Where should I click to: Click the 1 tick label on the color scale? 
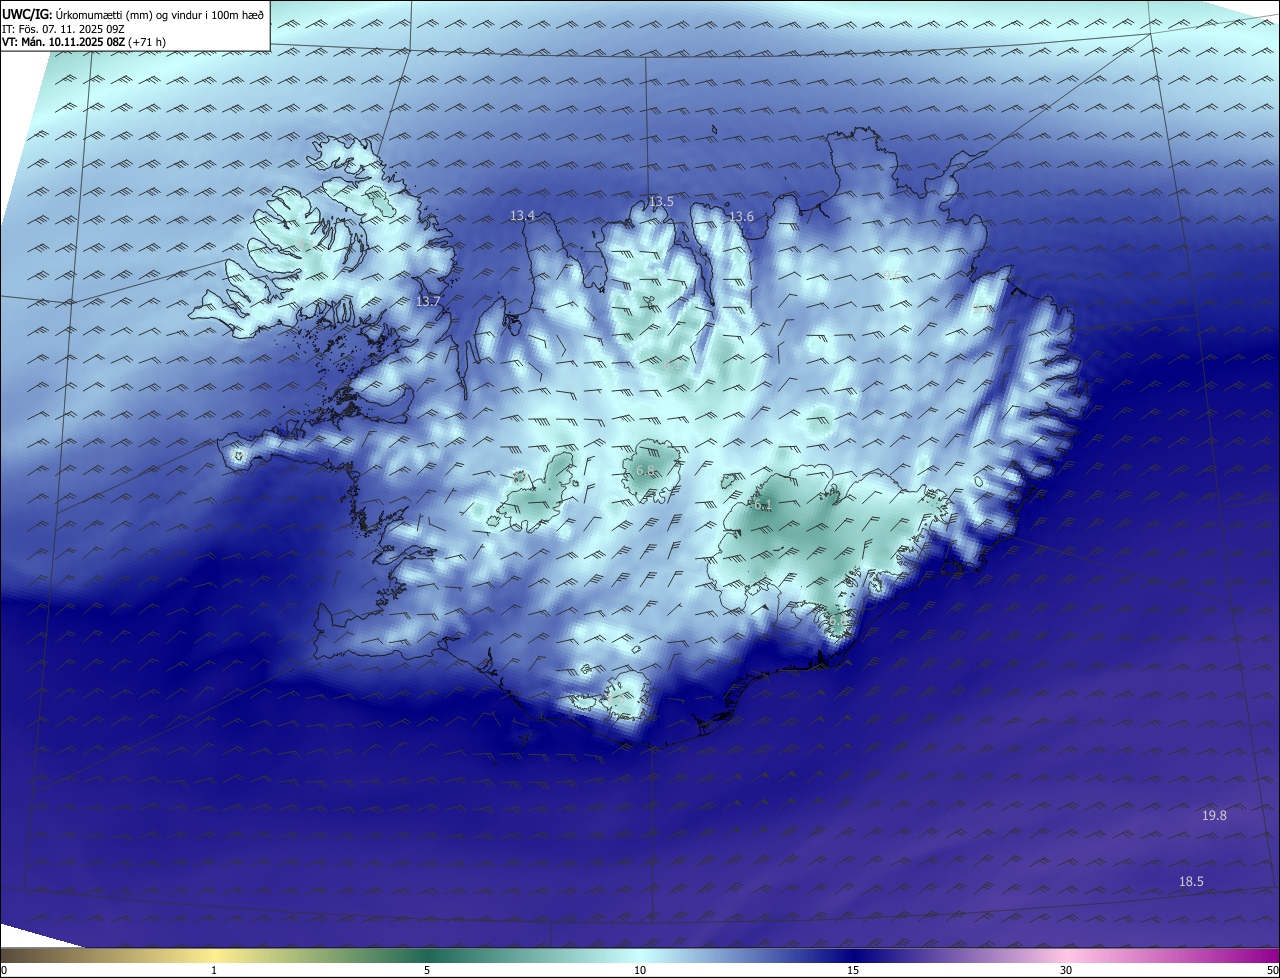214,970
